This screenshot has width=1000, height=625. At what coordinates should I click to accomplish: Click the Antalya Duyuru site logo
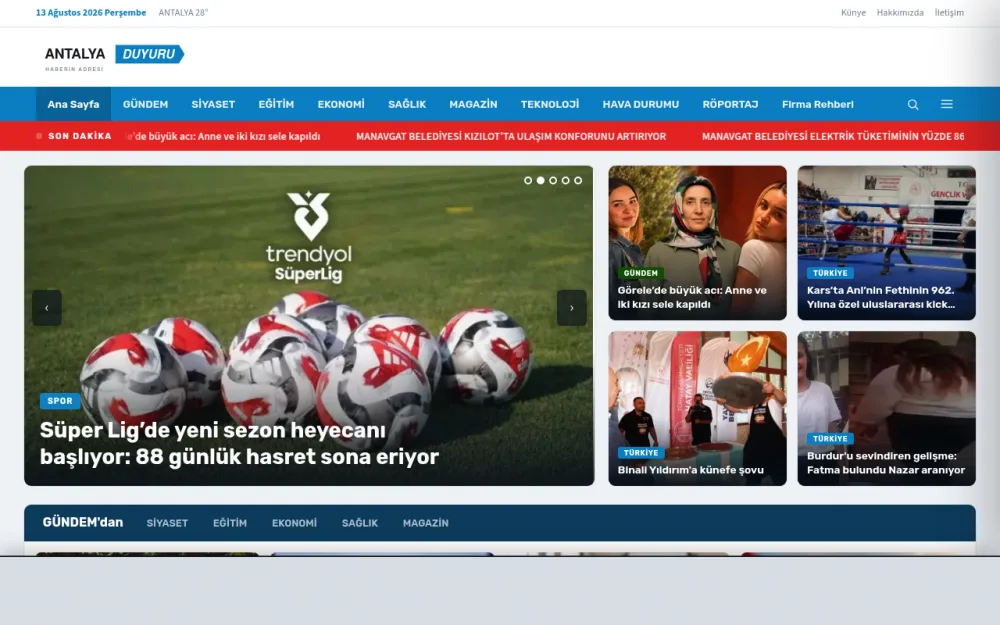[x=114, y=57]
